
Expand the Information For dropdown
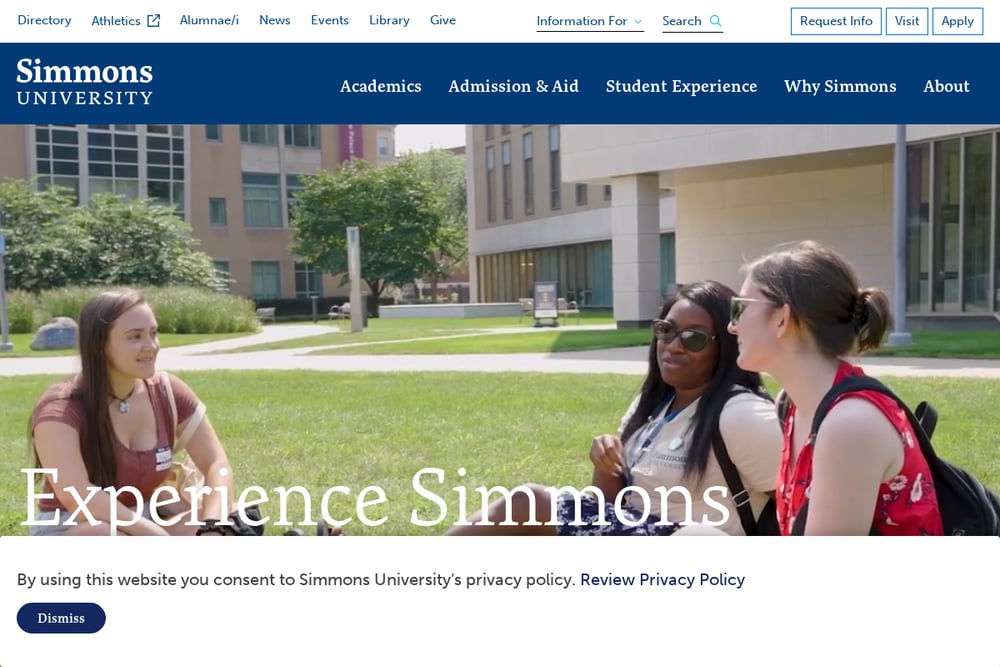[590, 21]
